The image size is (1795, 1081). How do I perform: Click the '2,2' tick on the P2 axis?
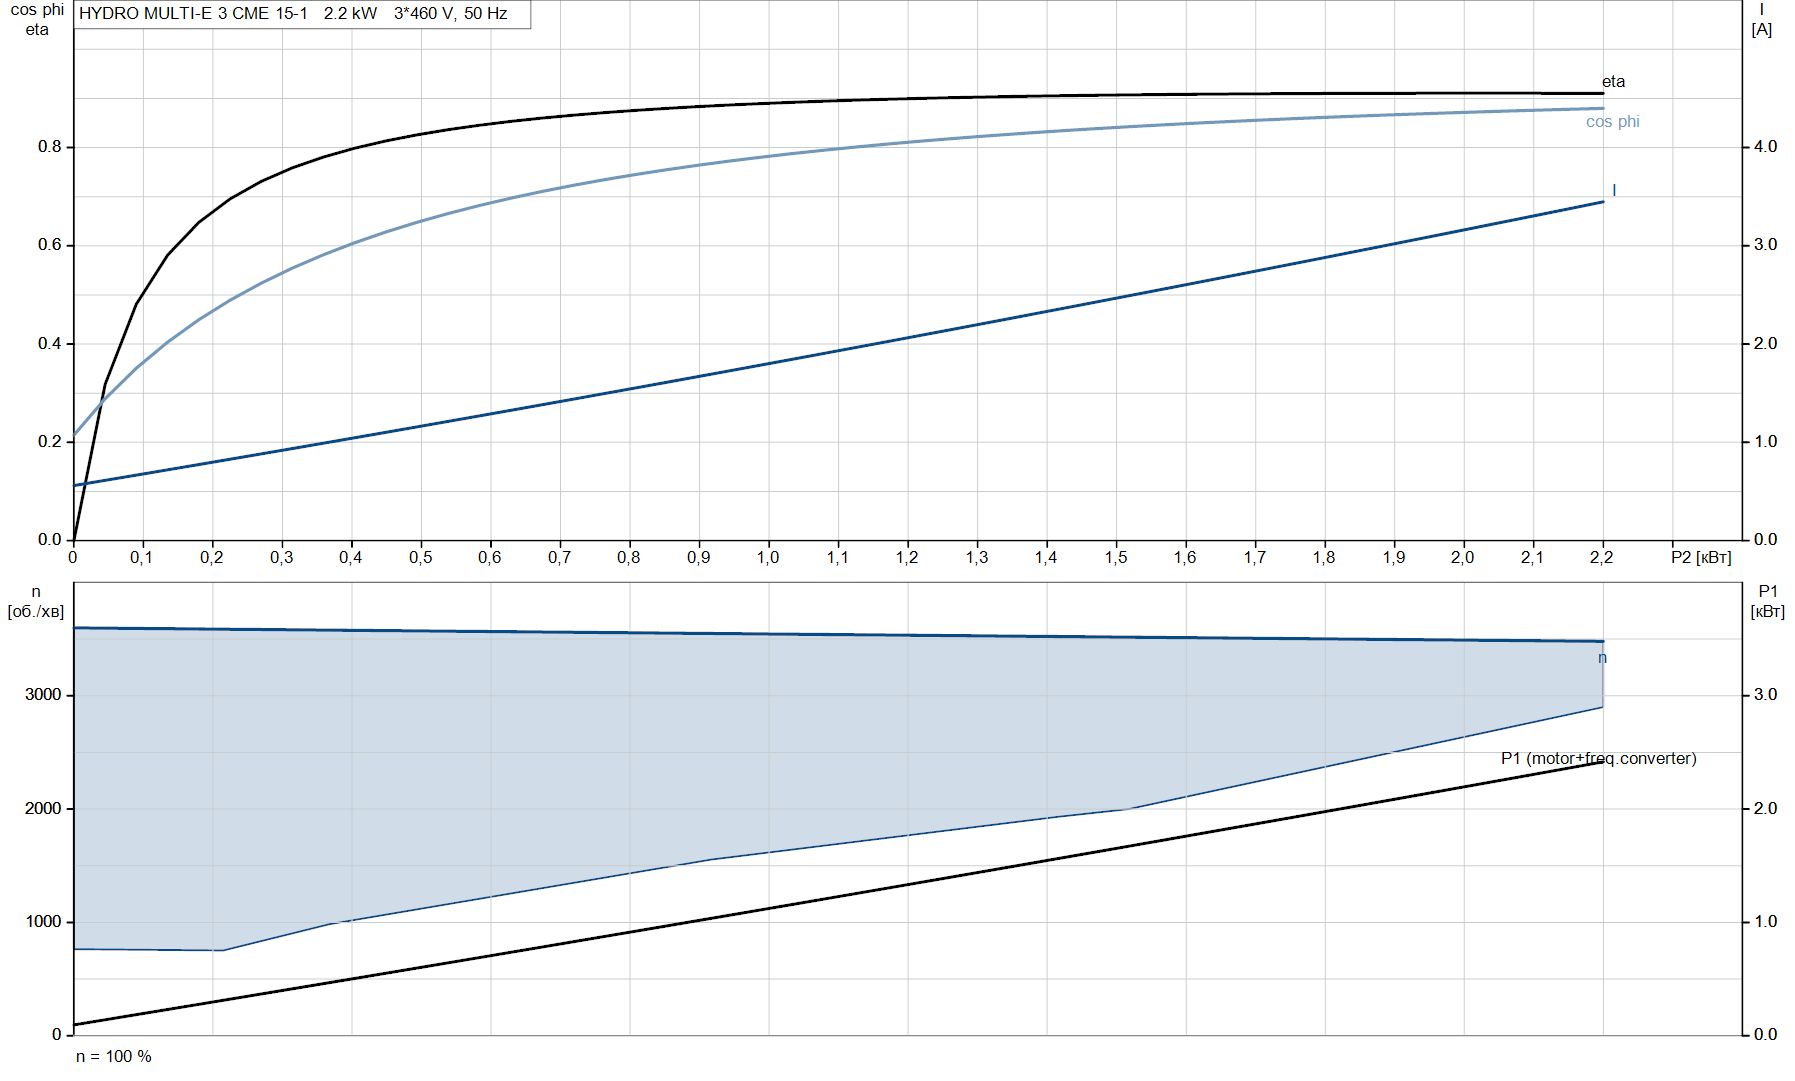click(1601, 557)
